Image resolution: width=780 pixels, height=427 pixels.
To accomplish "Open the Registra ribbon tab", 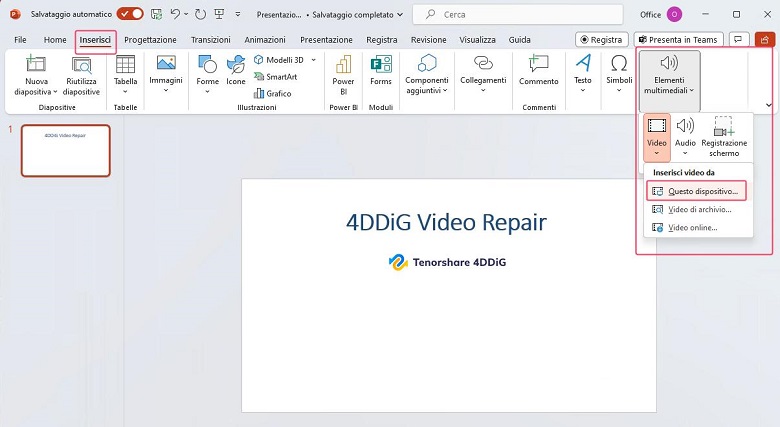I will click(x=382, y=40).
